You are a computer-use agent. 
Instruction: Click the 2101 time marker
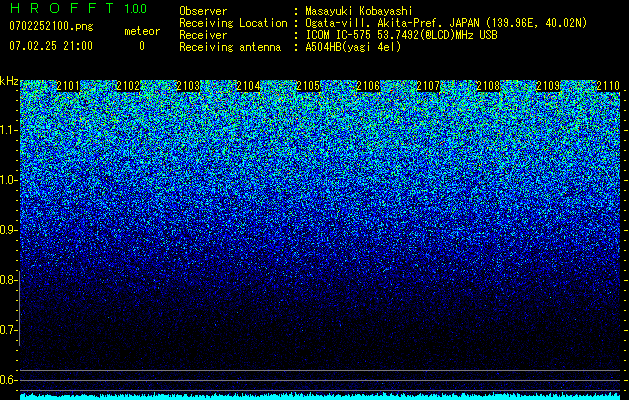[x=68, y=86]
